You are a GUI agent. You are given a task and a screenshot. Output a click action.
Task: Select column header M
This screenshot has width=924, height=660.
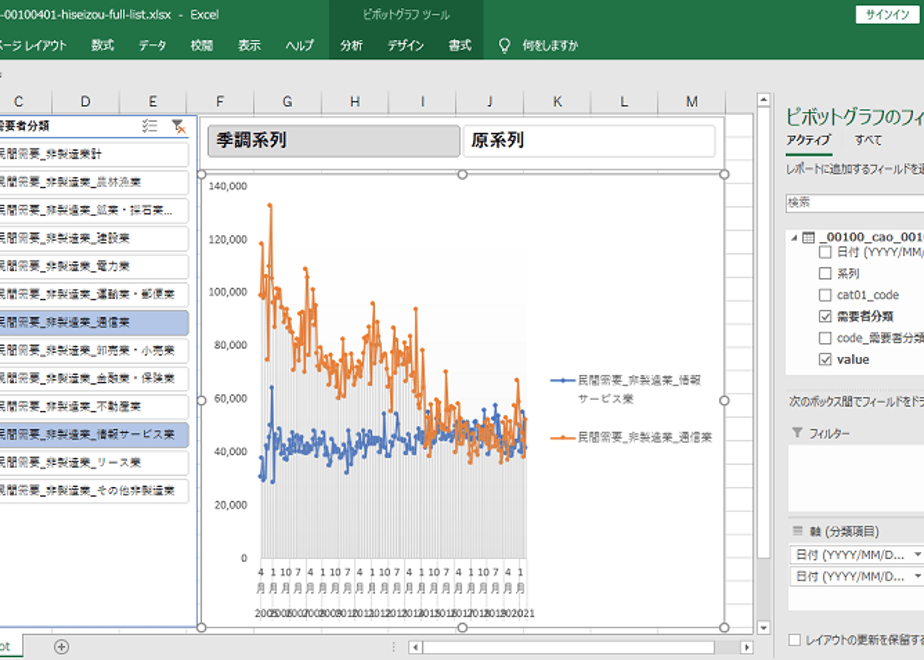click(692, 101)
